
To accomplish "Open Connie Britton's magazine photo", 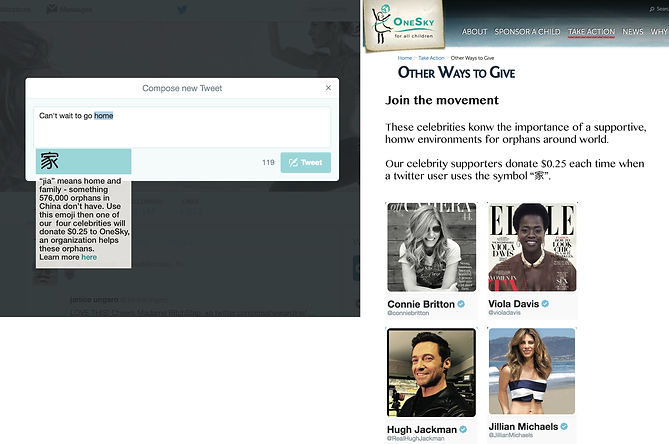I will 432,247.
